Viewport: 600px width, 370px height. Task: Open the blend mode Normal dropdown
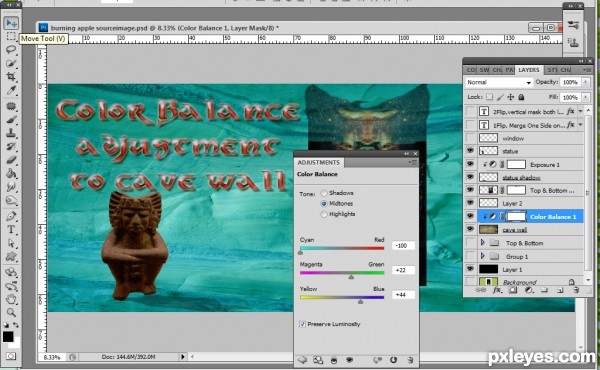point(499,82)
